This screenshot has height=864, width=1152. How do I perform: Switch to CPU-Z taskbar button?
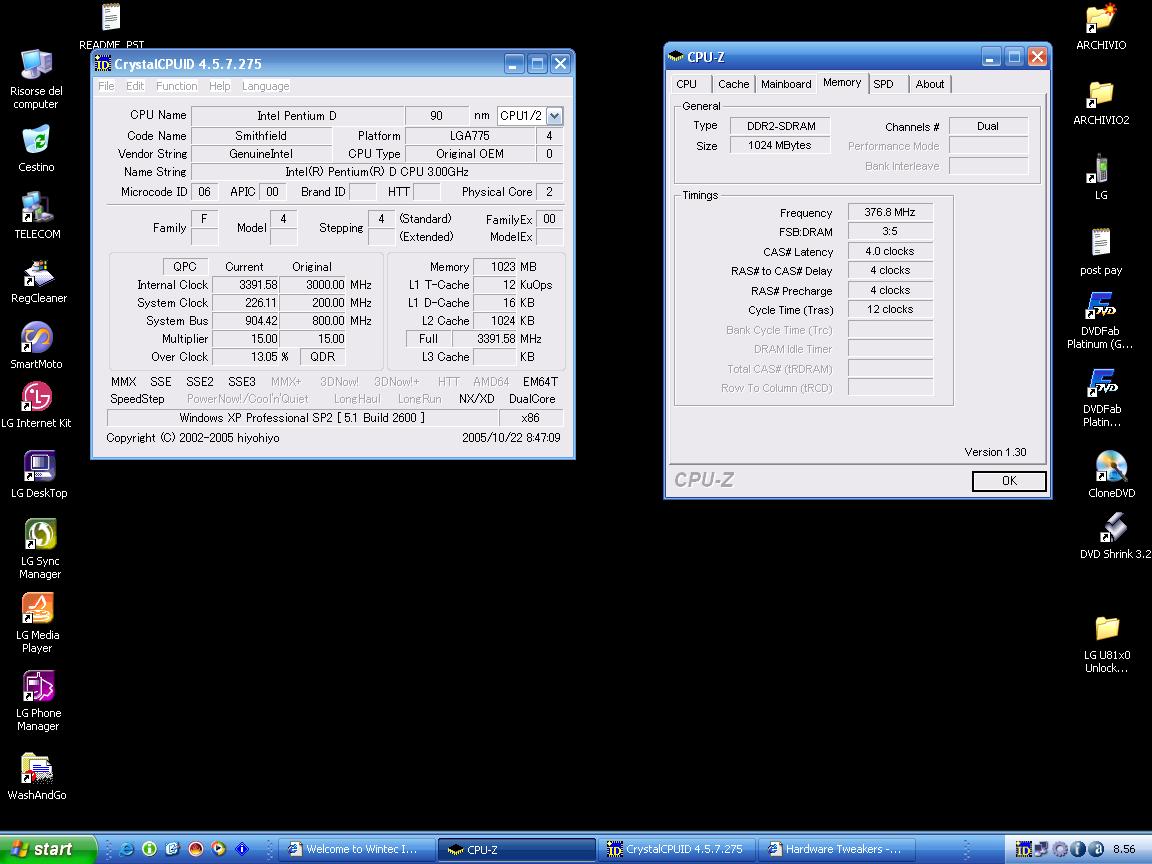coord(517,849)
